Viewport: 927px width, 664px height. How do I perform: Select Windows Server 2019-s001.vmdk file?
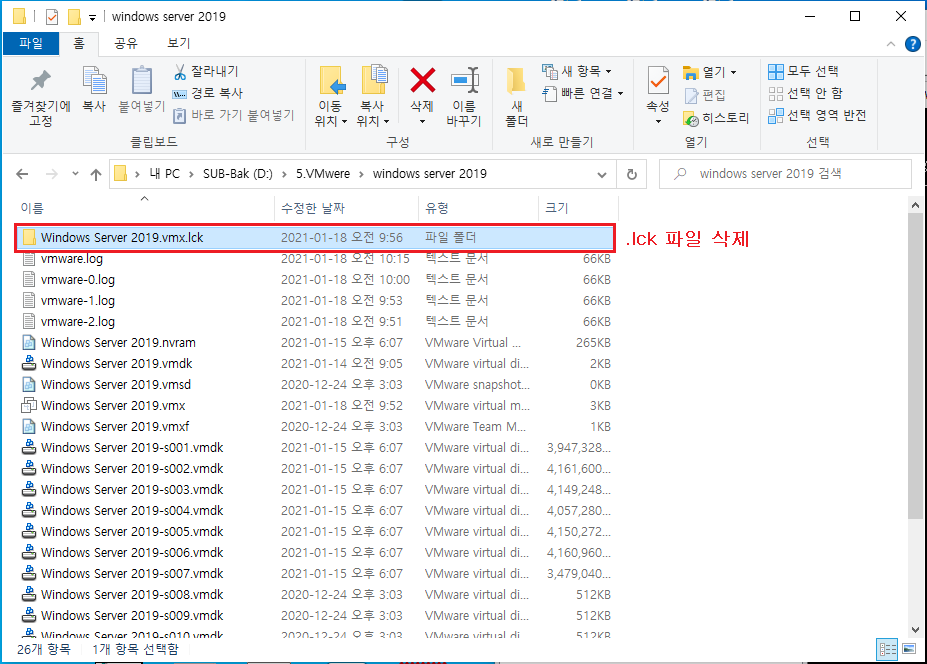(x=315, y=448)
